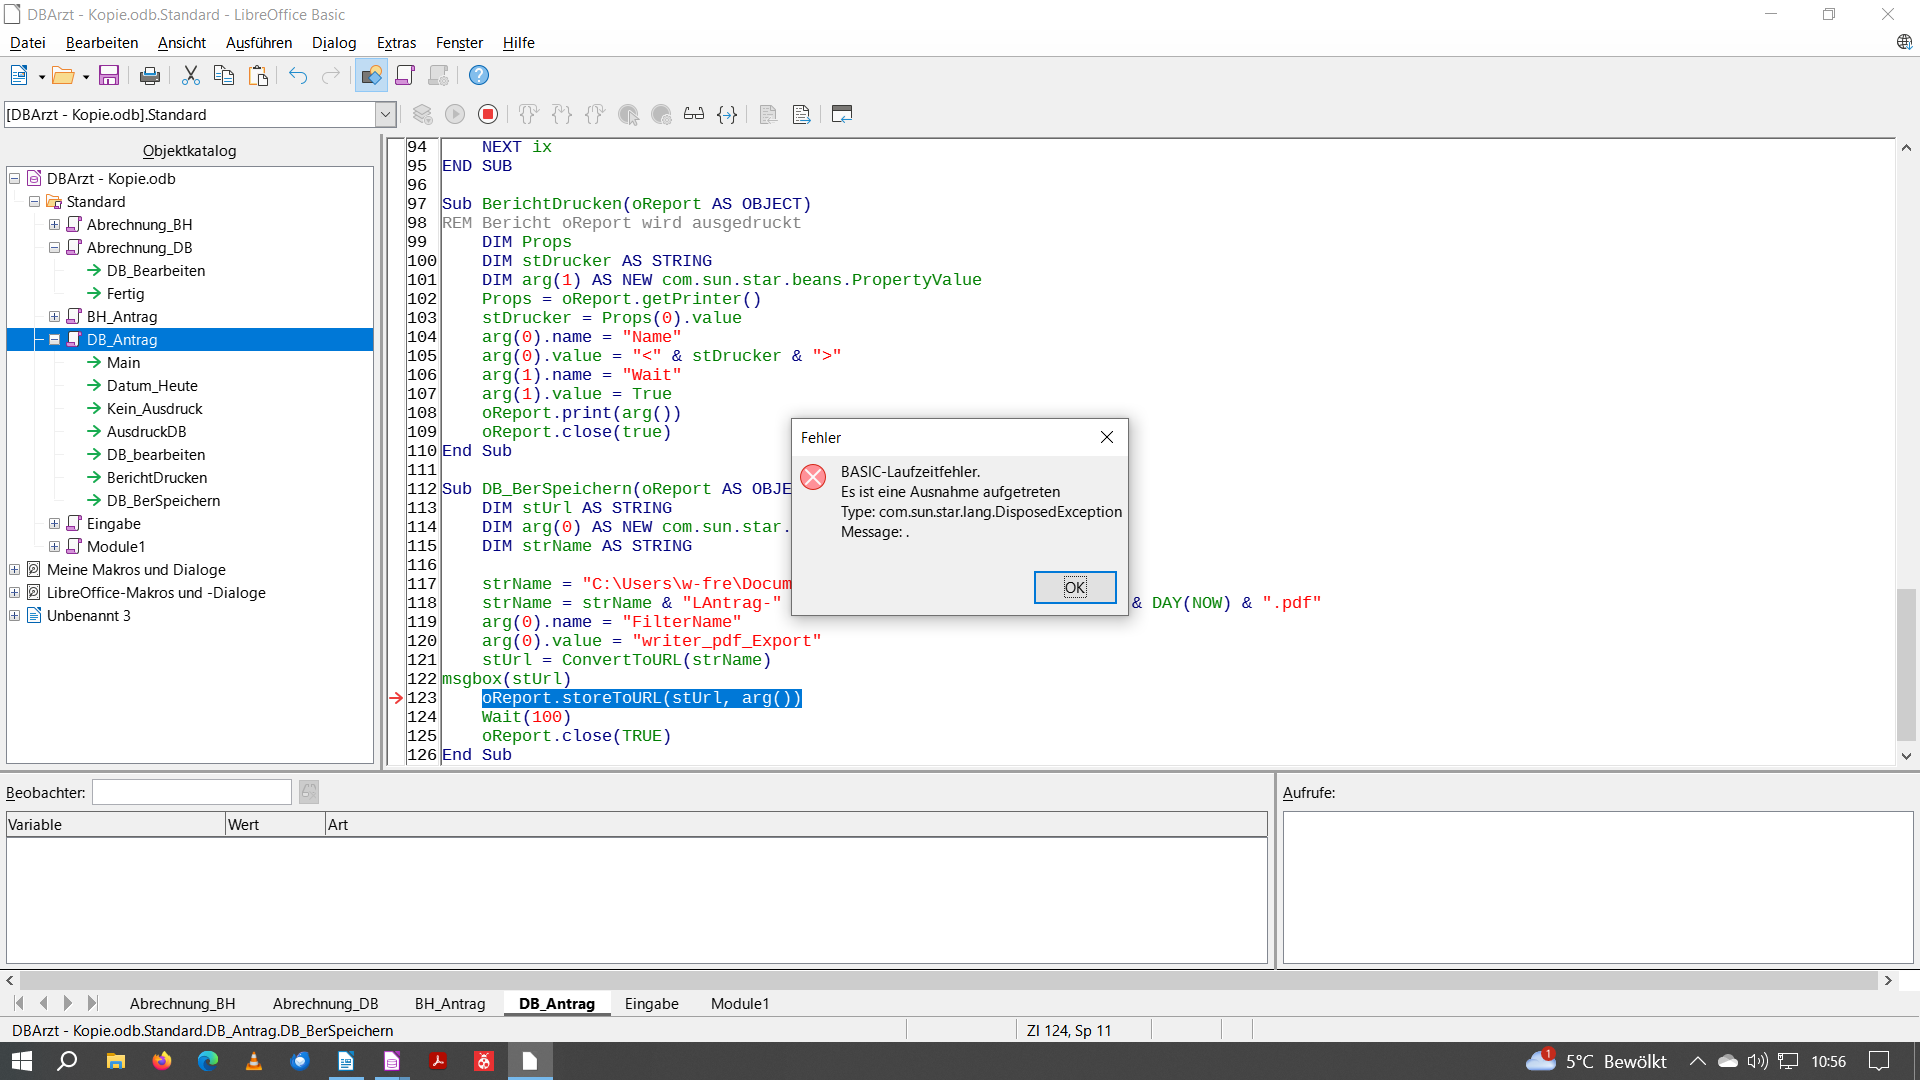Open the volume control in system tray
The image size is (1920, 1080).
[1757, 1061]
